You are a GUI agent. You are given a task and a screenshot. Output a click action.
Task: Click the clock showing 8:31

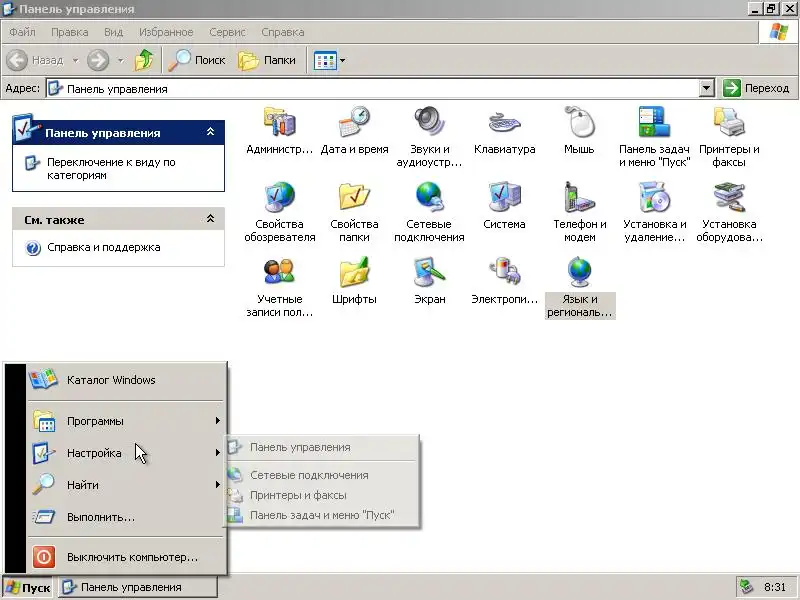(x=775, y=587)
